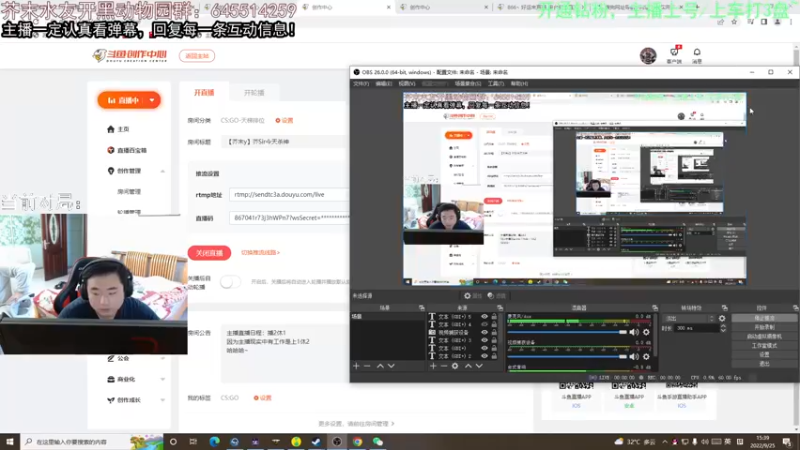Move scene down arrow in scenes panel
The height and width of the screenshot is (450, 800).
[391, 366]
